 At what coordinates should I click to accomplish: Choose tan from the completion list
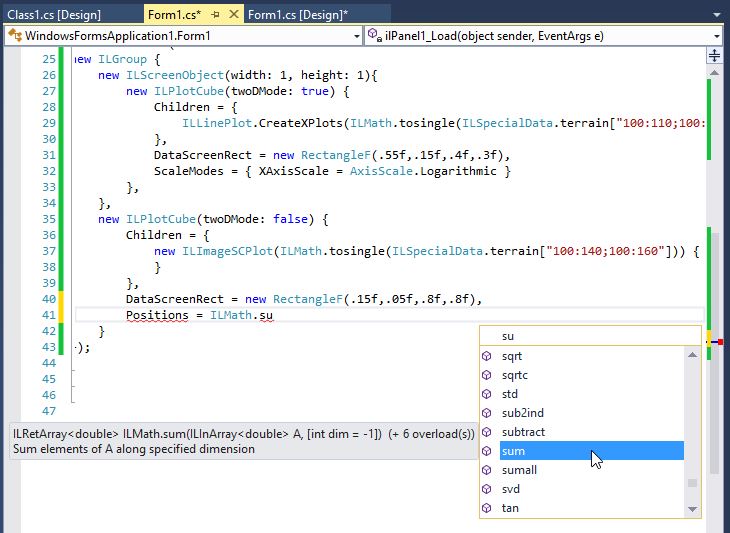pyautogui.click(x=592, y=508)
